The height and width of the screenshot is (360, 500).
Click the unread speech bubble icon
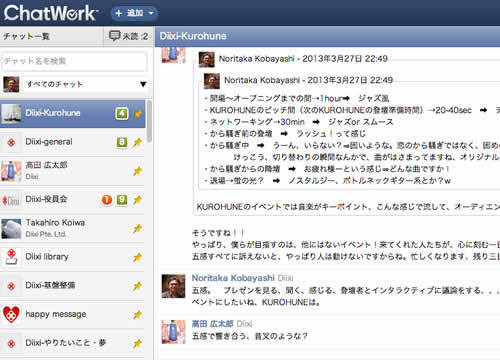coord(114,36)
